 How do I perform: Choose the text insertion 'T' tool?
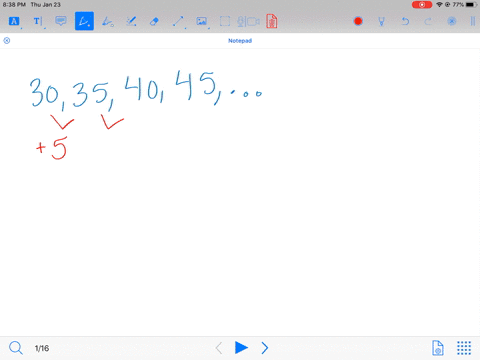37,21
